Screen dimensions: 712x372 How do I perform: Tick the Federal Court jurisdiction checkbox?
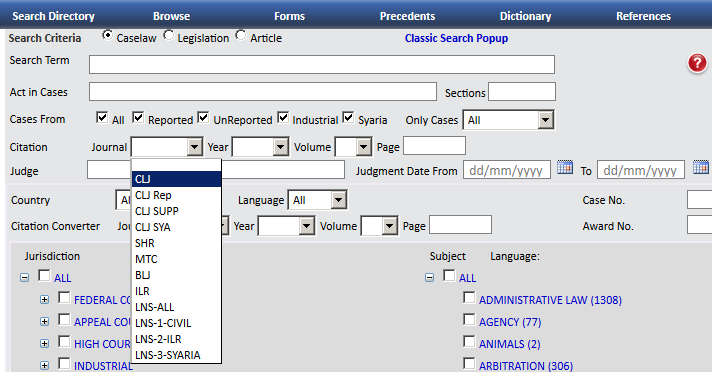[64, 298]
